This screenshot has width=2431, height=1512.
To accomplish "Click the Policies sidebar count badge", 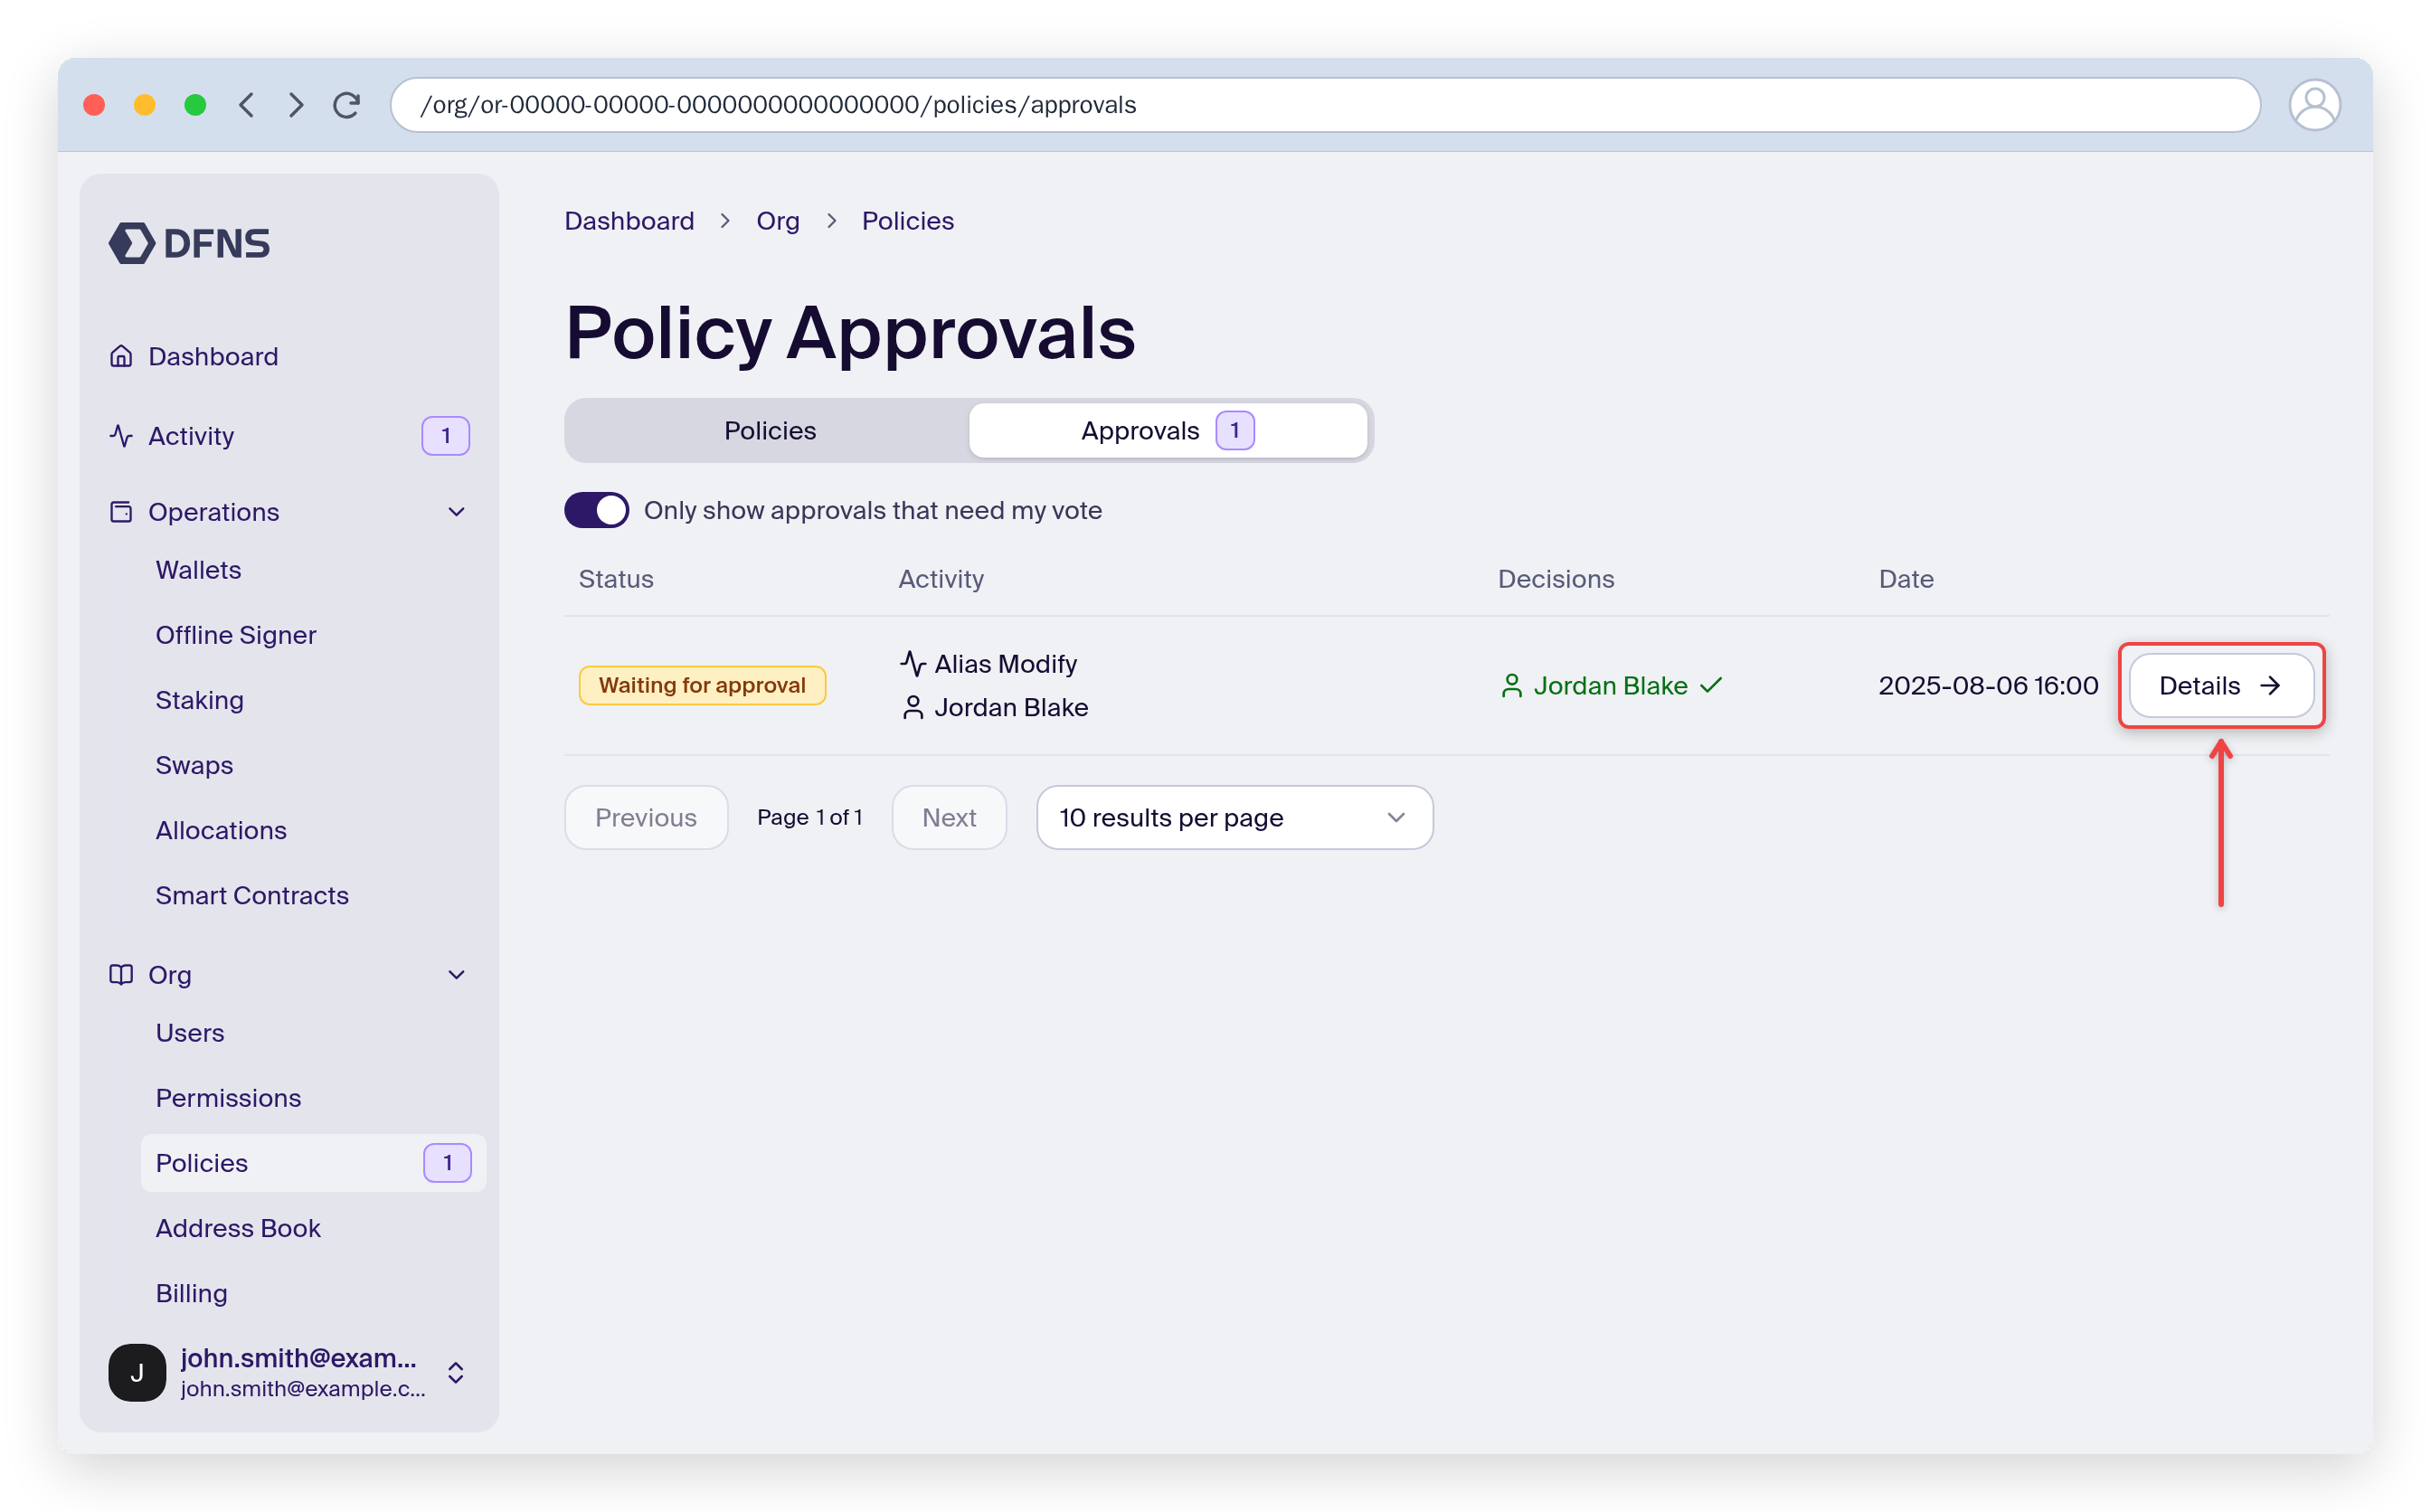I will pos(447,1163).
